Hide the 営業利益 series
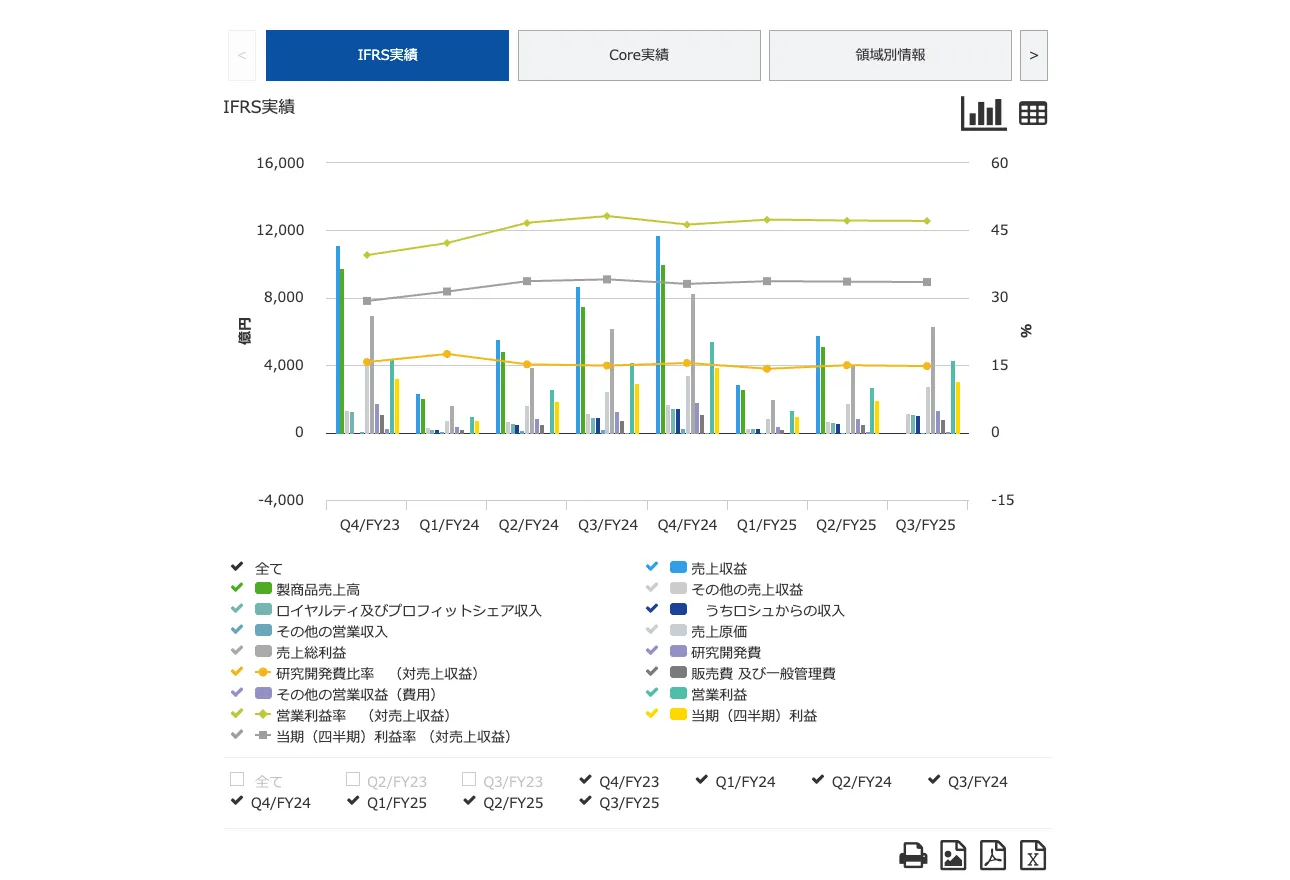 [718, 694]
